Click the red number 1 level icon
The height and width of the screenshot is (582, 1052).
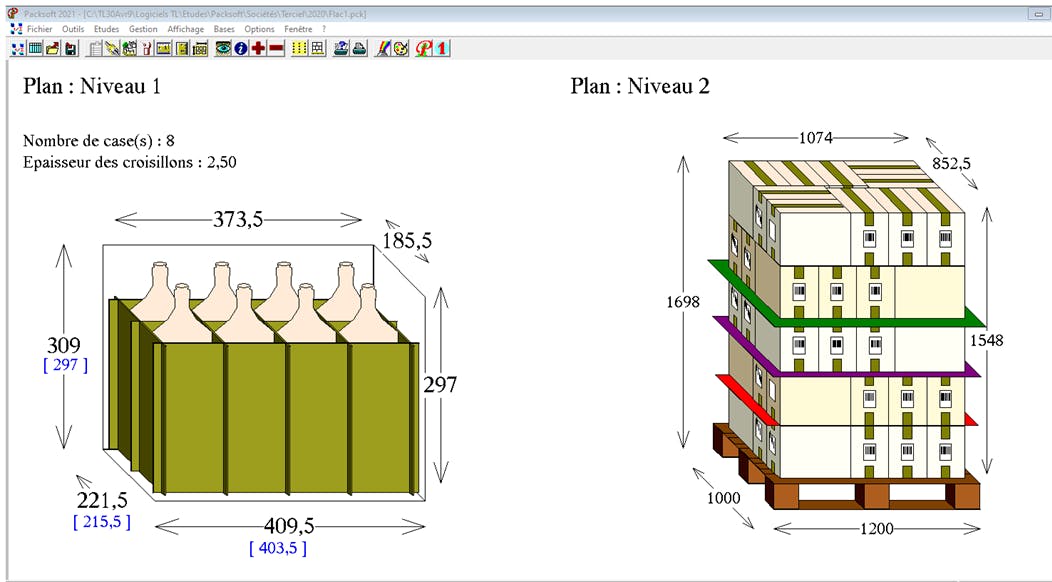point(441,48)
